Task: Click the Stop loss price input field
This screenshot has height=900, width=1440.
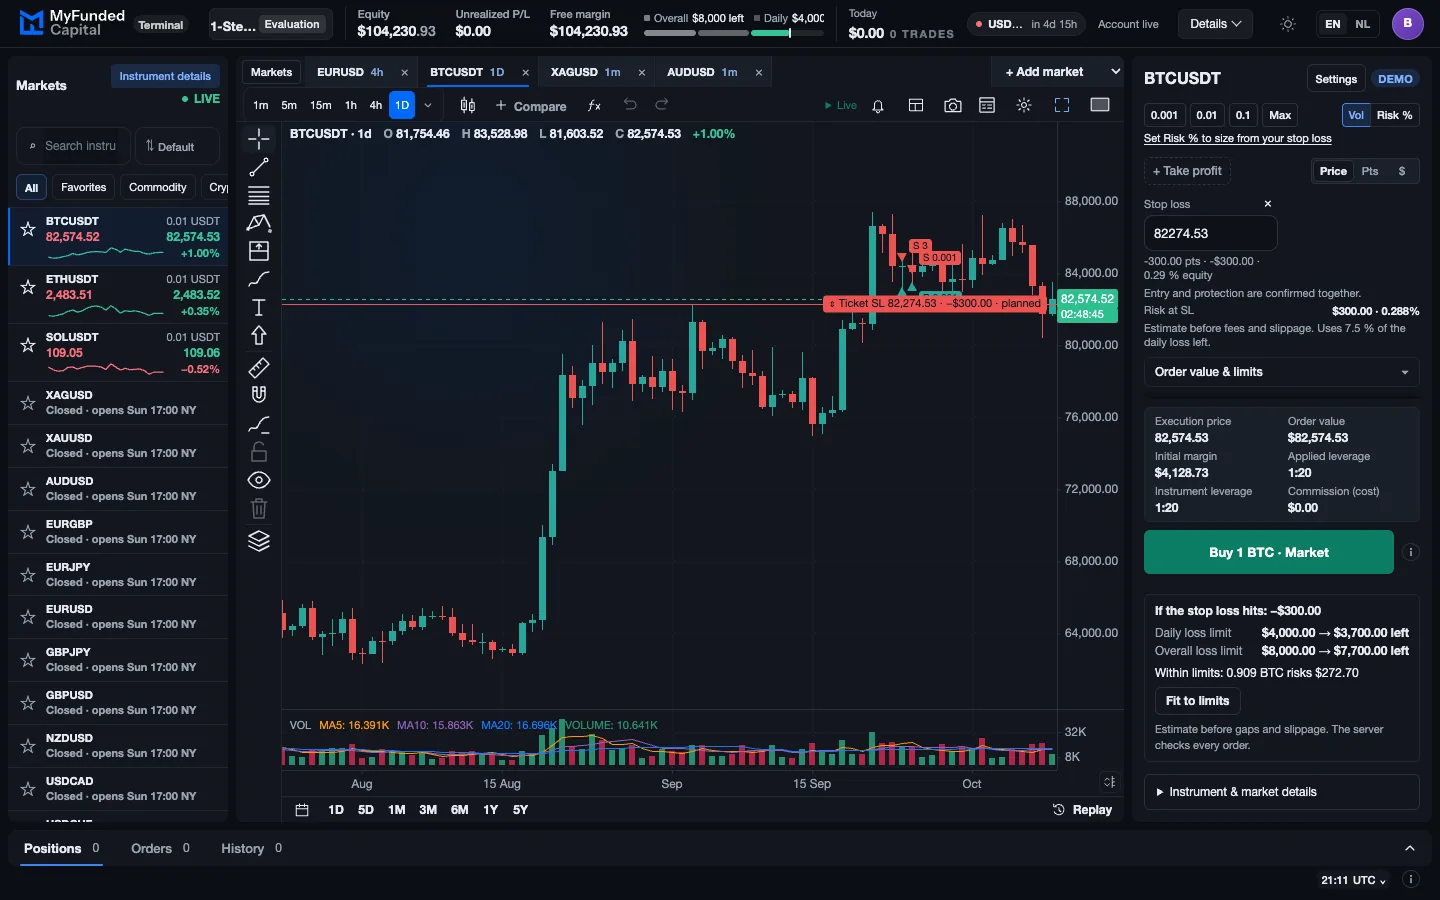Action: point(1210,233)
